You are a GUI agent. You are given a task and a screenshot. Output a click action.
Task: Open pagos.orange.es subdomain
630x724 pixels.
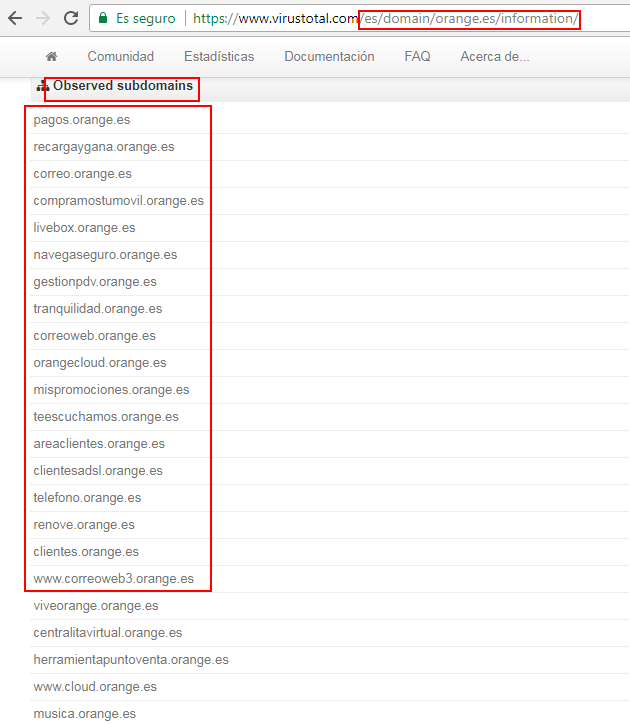(81, 120)
